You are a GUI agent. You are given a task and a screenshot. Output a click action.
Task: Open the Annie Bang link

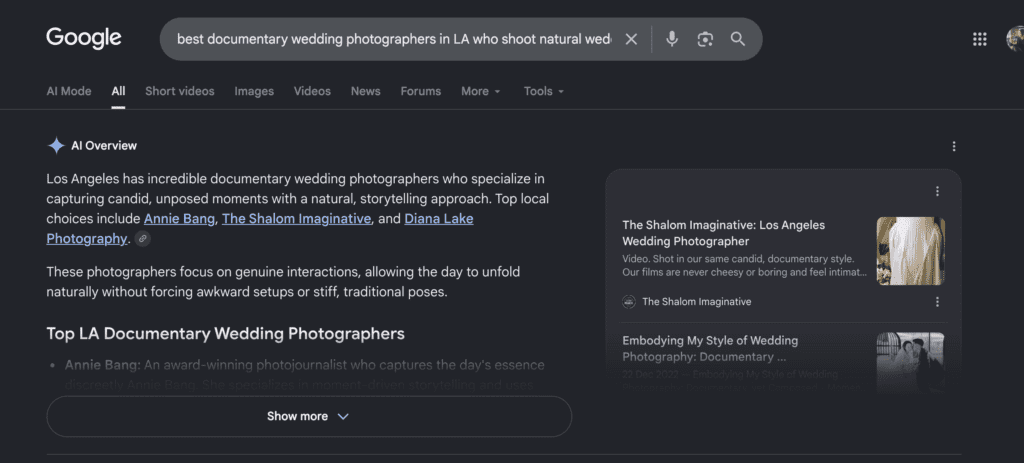tap(179, 219)
